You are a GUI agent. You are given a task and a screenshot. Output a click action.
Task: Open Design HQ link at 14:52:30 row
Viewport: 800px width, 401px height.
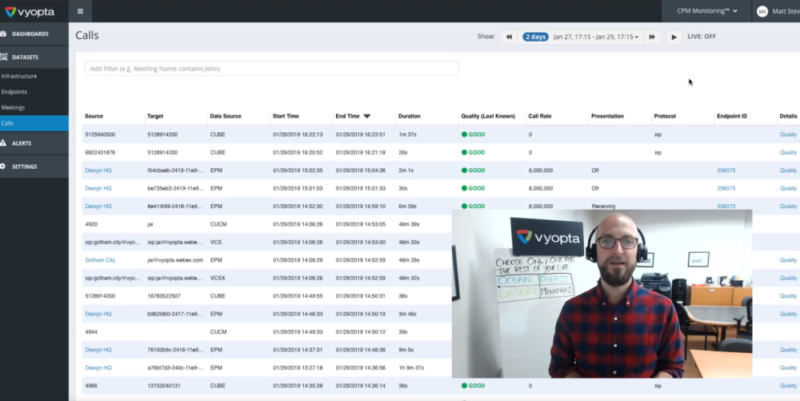[98, 206]
